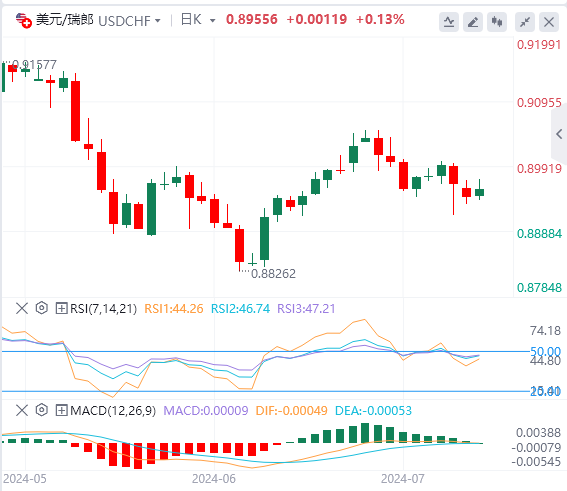Click the MACD(12,26,9) label
Image resolution: width=567 pixels, height=491 pixels.
point(113,411)
